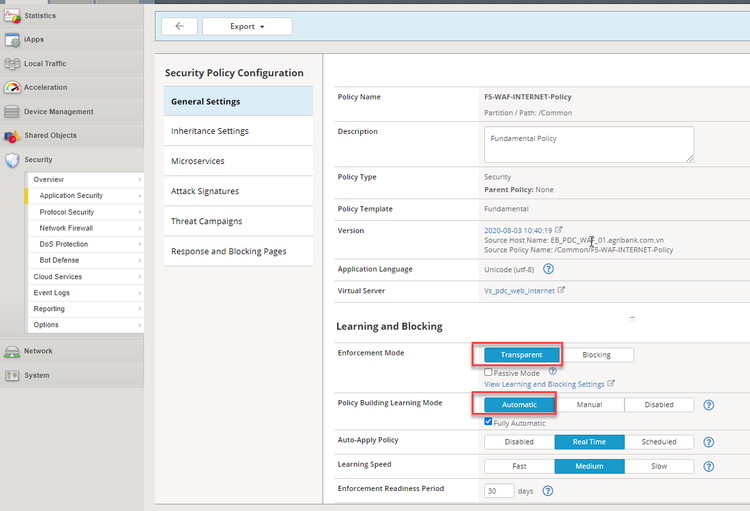Select Response and Blocking Pages tab
Viewport: 750px width, 511px height.
click(x=229, y=251)
